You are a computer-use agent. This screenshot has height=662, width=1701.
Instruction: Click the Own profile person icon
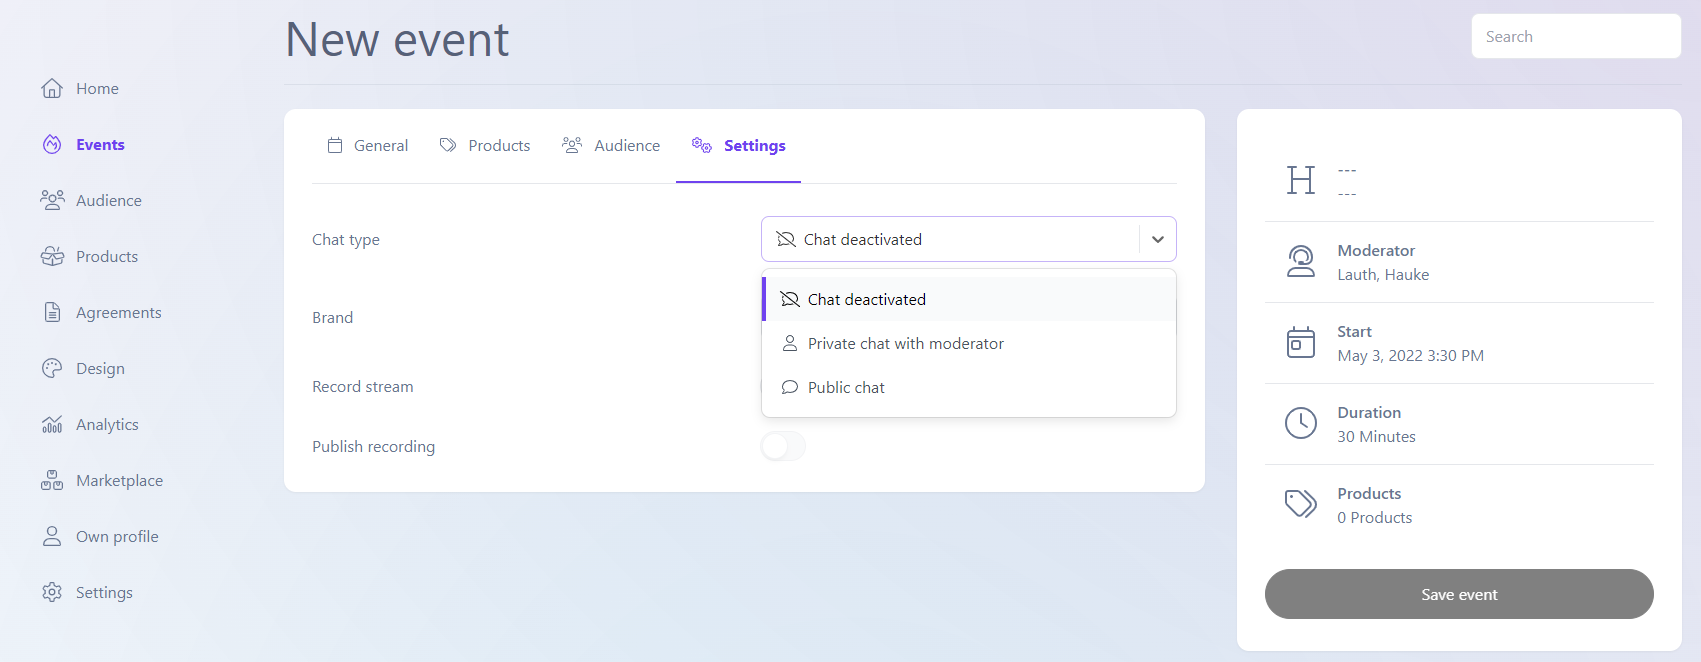(52, 536)
